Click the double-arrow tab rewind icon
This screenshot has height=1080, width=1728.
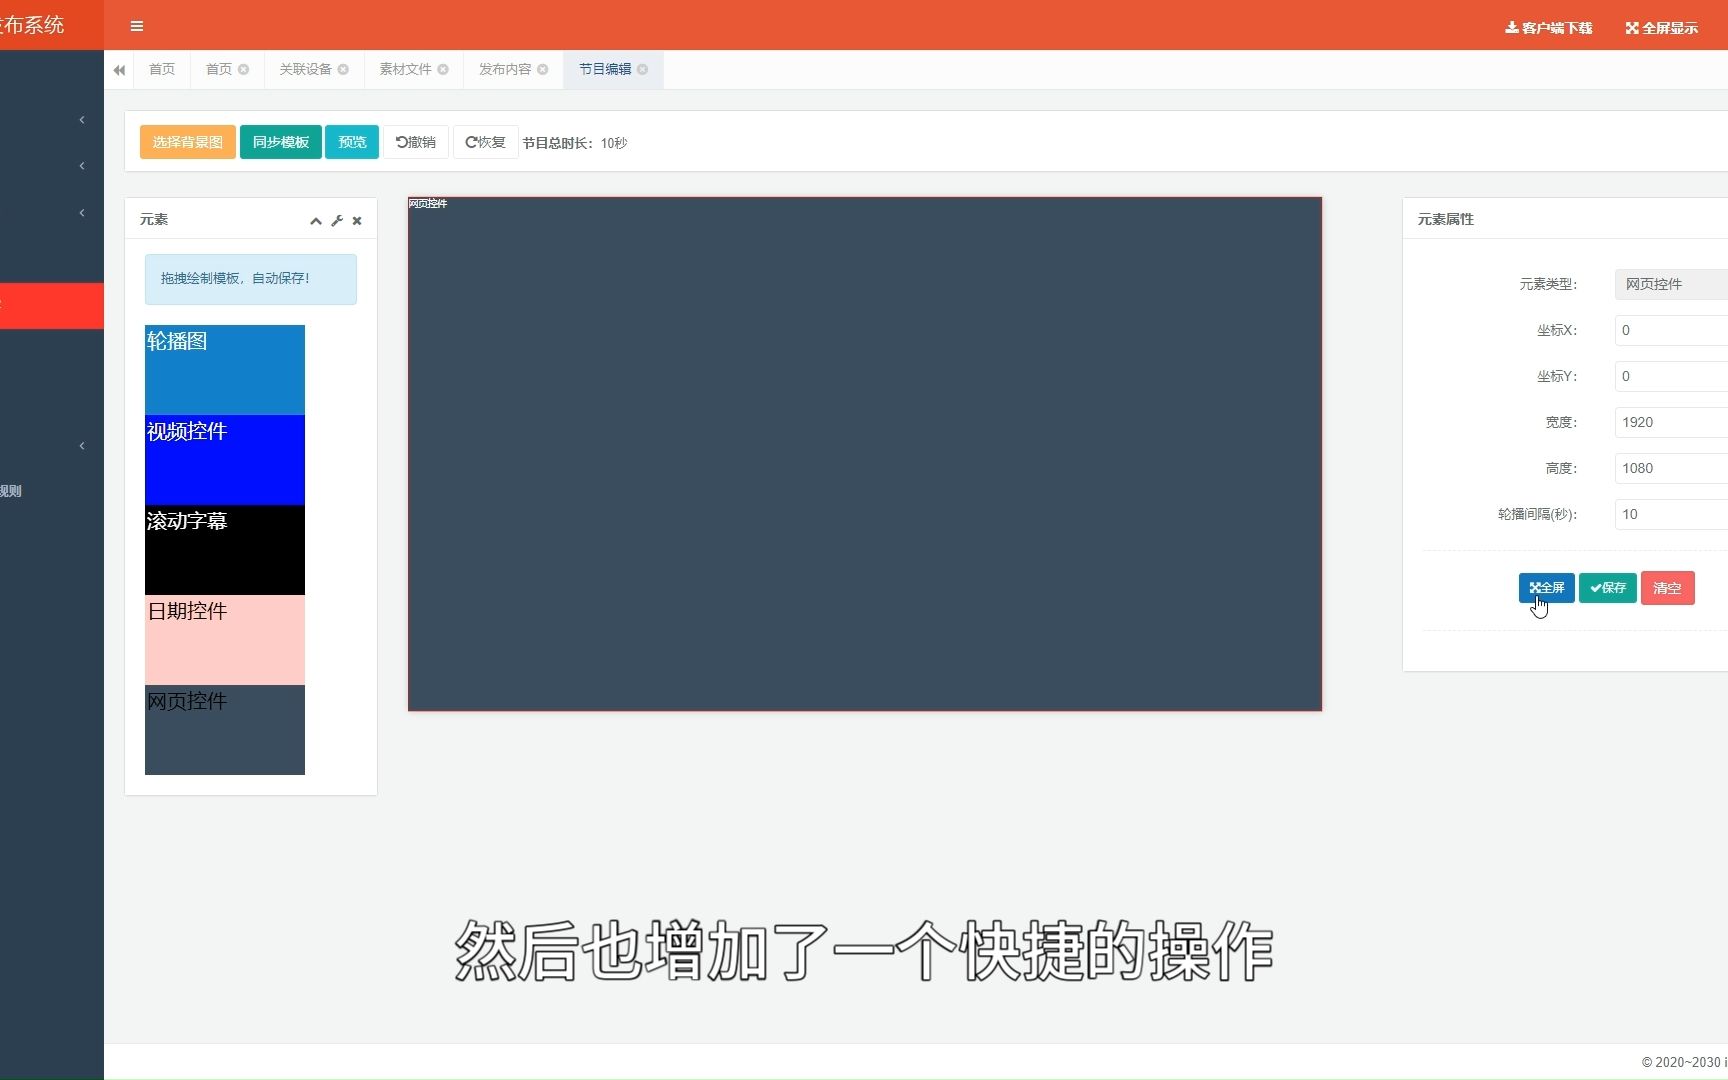pyautogui.click(x=118, y=69)
